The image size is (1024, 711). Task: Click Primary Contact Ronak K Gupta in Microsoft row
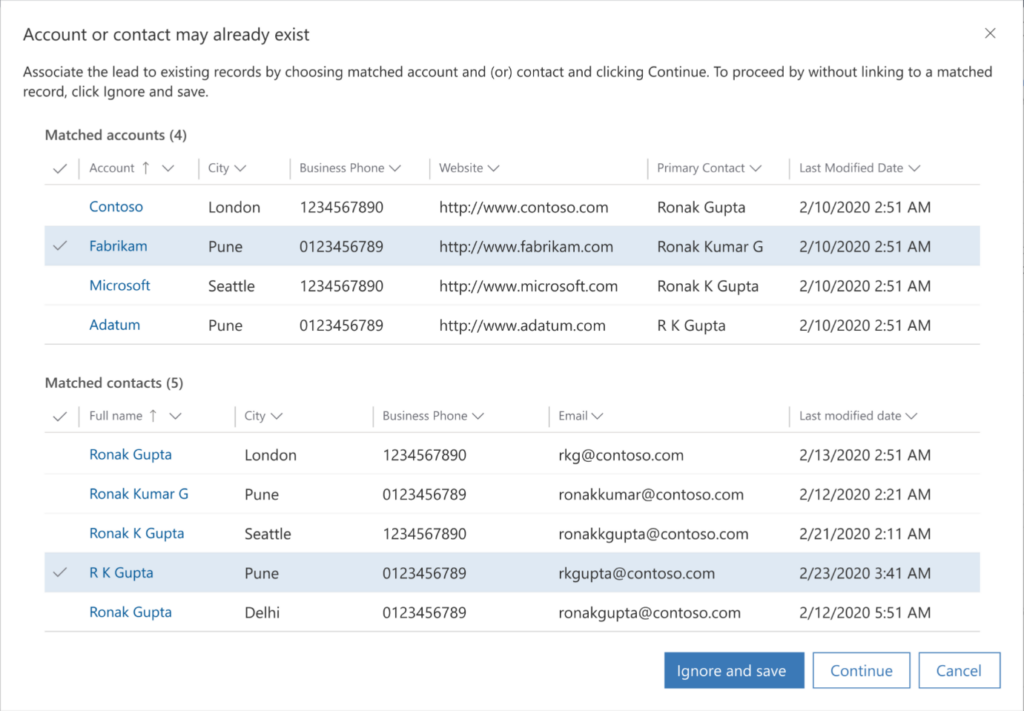coord(708,286)
